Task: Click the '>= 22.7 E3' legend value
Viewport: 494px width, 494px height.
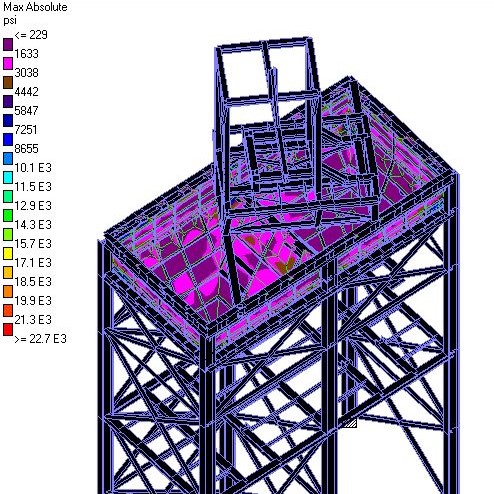Action: (40, 339)
